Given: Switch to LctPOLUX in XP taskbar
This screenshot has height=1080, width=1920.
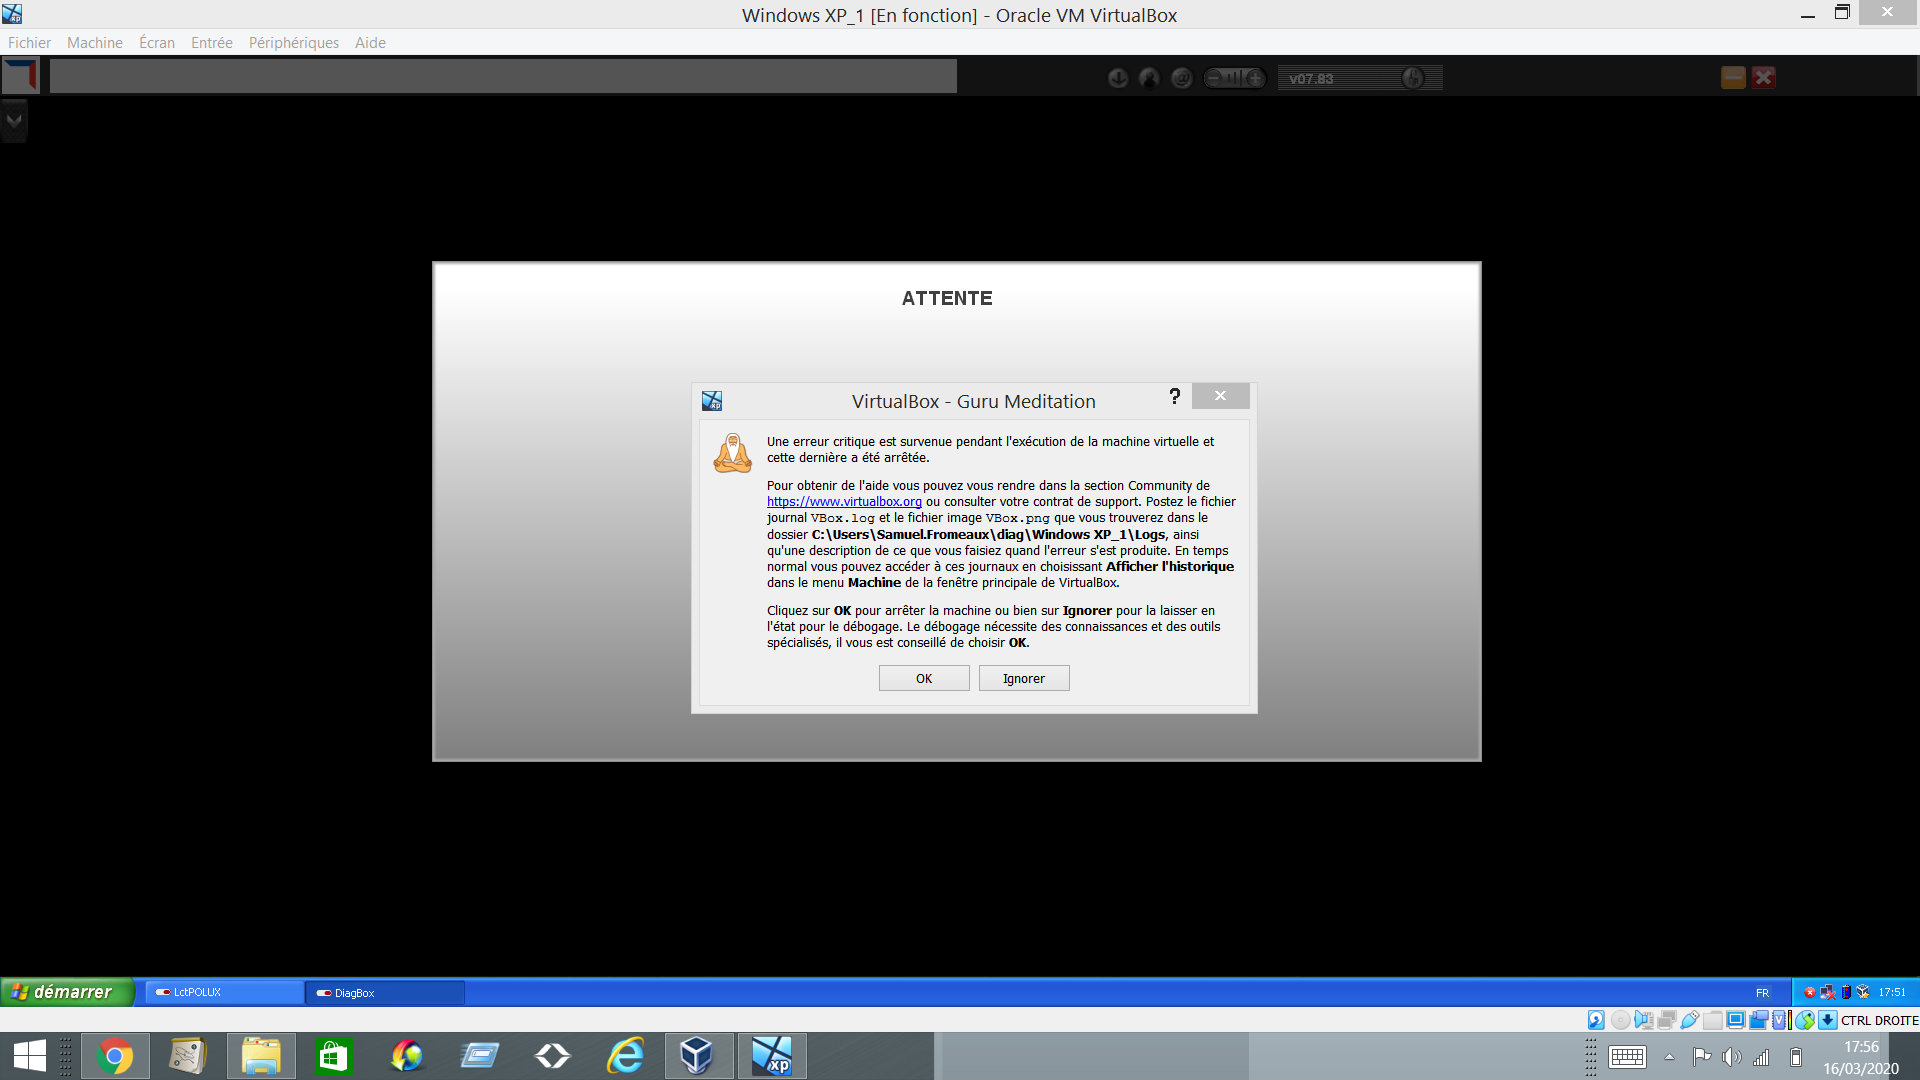Looking at the screenshot, I should point(225,992).
